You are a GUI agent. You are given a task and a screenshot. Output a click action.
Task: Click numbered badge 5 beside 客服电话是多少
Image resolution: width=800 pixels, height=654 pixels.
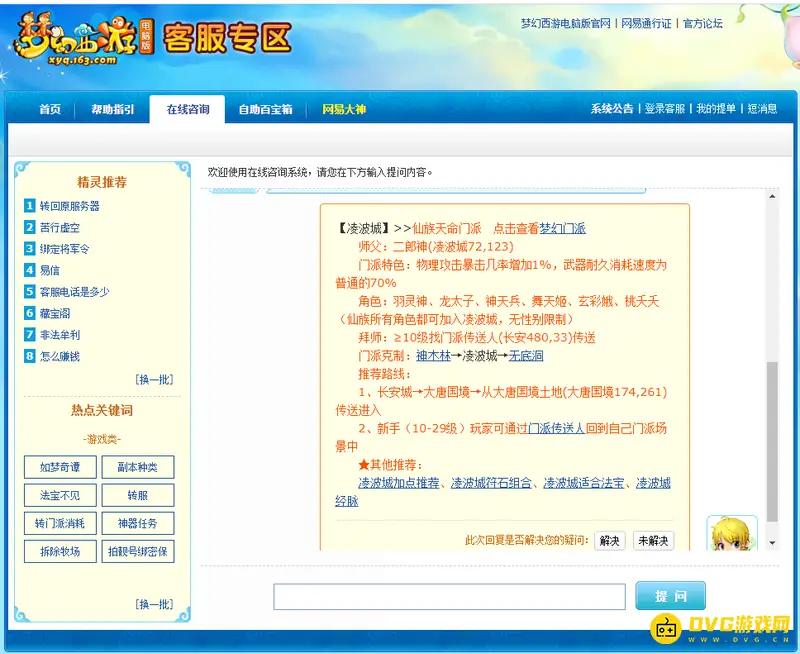(30, 292)
